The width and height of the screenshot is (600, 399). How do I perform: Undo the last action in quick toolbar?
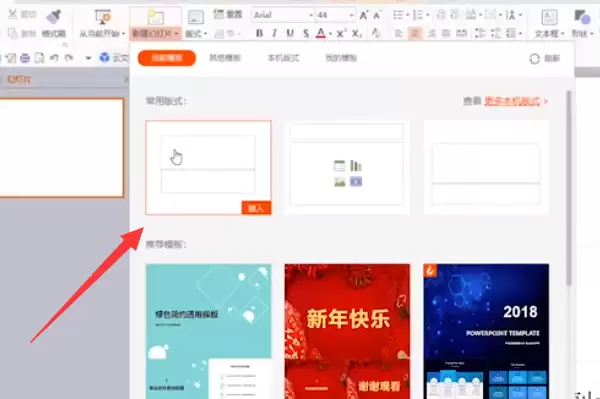pos(54,58)
